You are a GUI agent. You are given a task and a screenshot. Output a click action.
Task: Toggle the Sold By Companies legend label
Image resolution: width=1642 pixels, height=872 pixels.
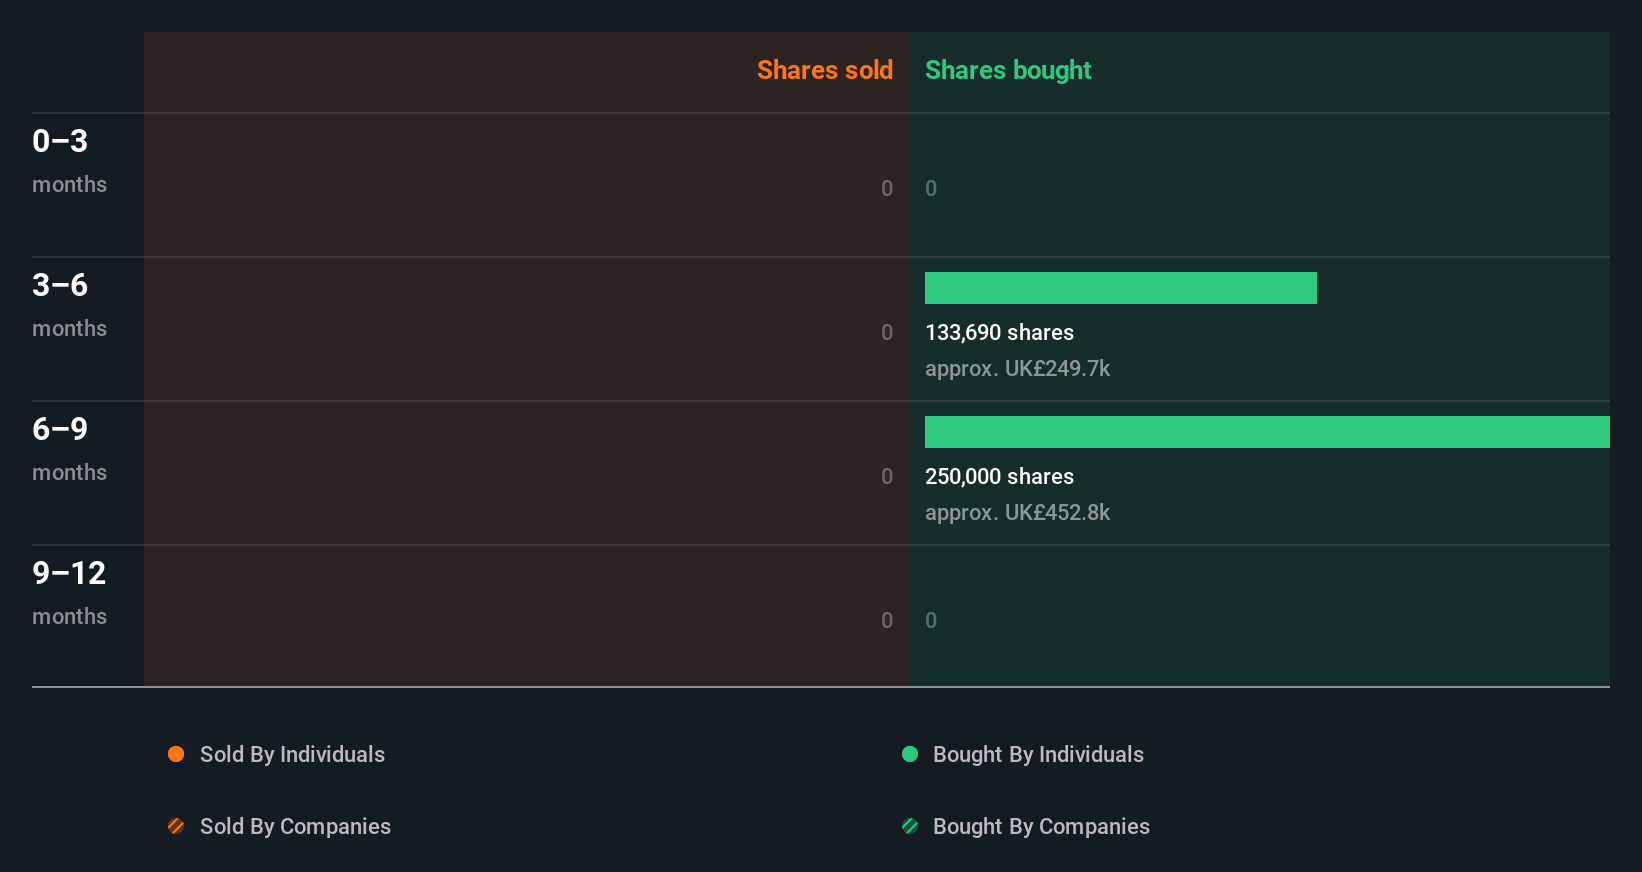click(x=295, y=827)
